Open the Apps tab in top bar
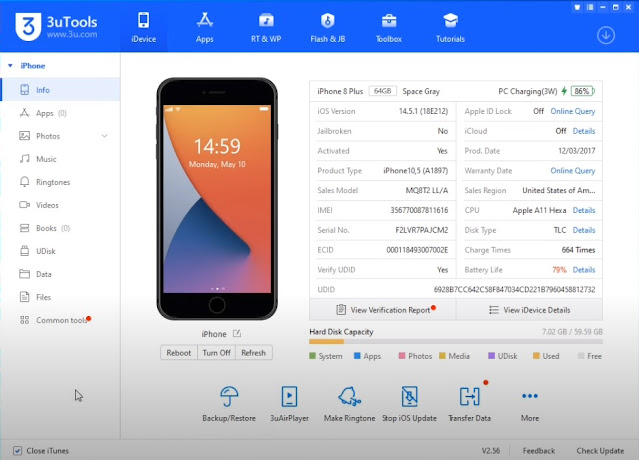 pos(205,28)
